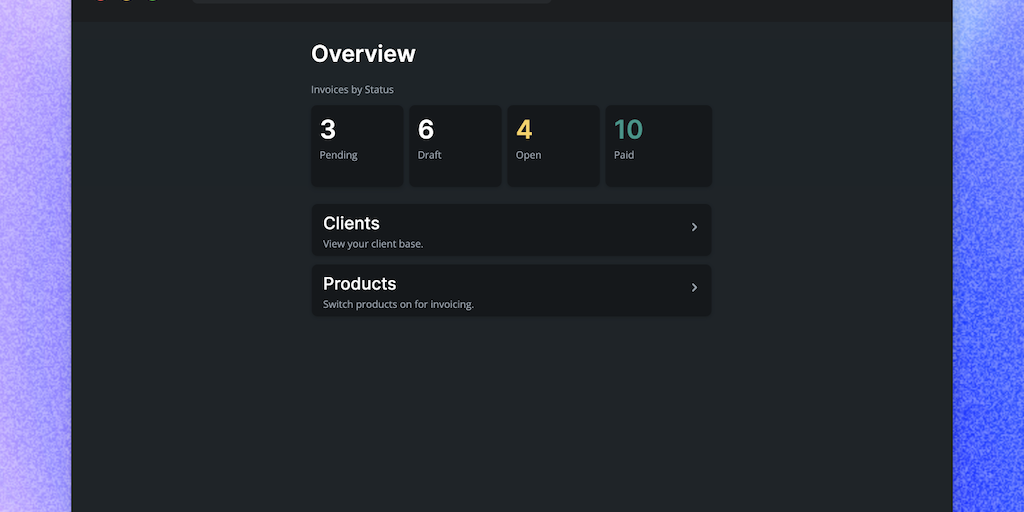1024x512 pixels.
Task: Open the Open invoices status label
Action: pyautogui.click(x=528, y=155)
